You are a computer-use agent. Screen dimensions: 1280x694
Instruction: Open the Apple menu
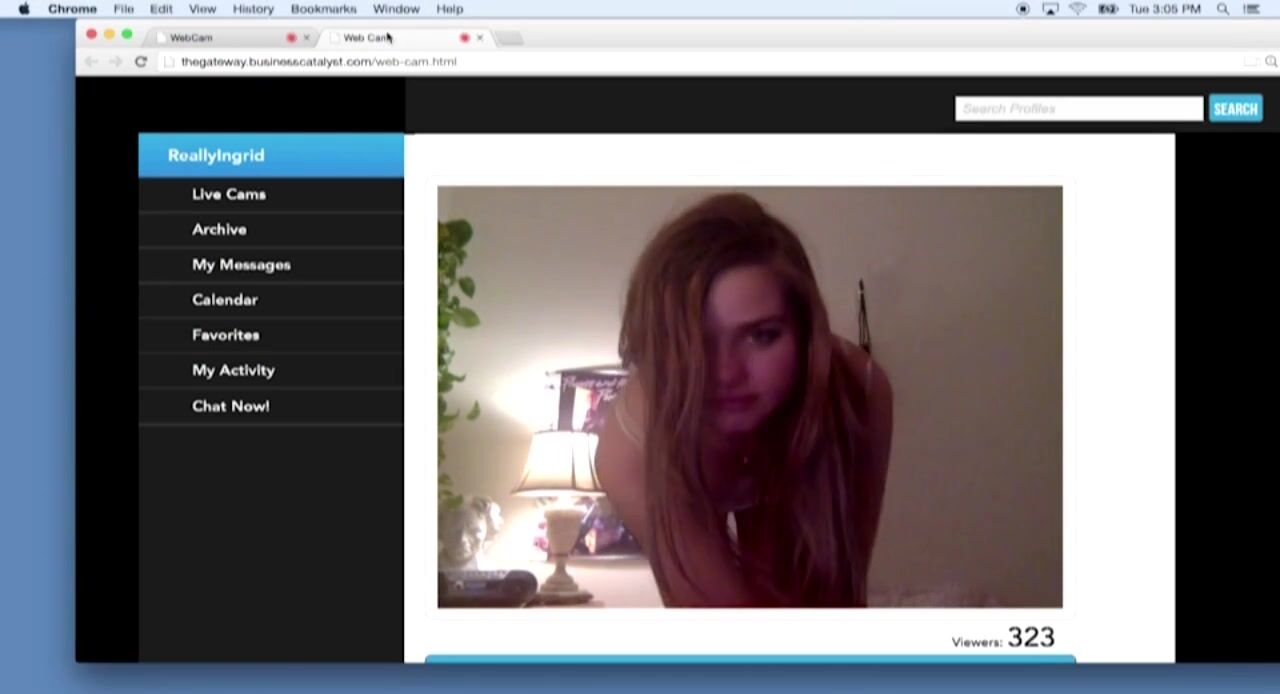(x=24, y=9)
